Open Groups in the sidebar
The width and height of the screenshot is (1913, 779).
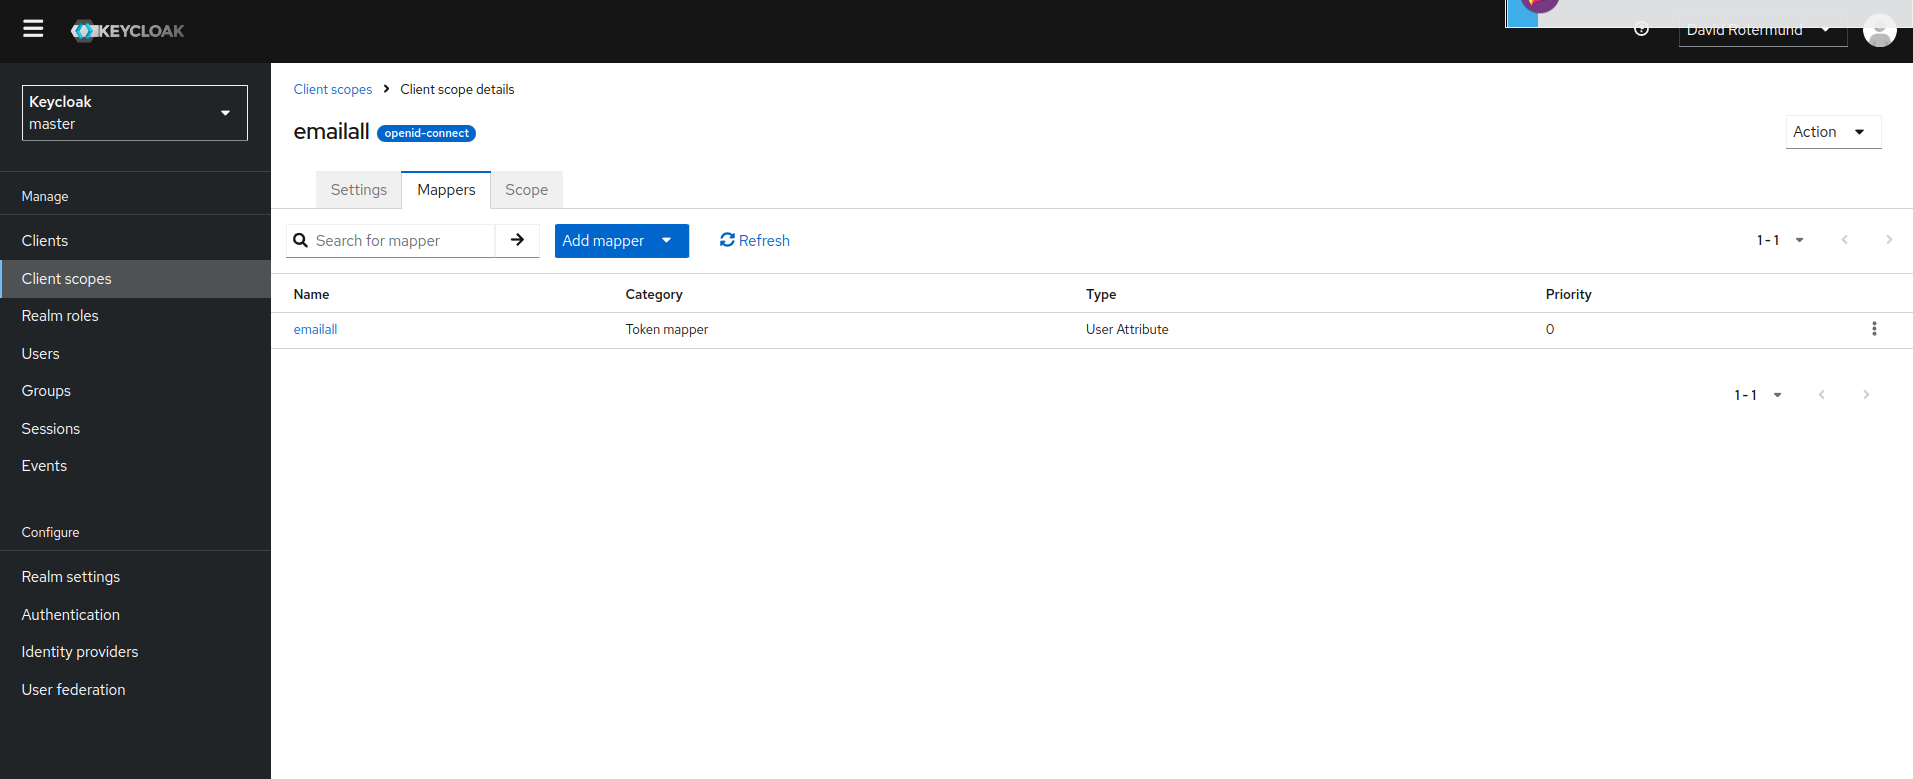[135, 391]
